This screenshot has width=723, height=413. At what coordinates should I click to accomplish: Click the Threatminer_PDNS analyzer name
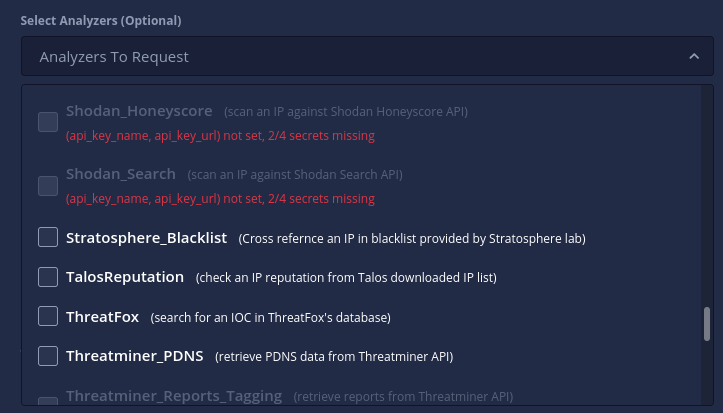click(135, 356)
